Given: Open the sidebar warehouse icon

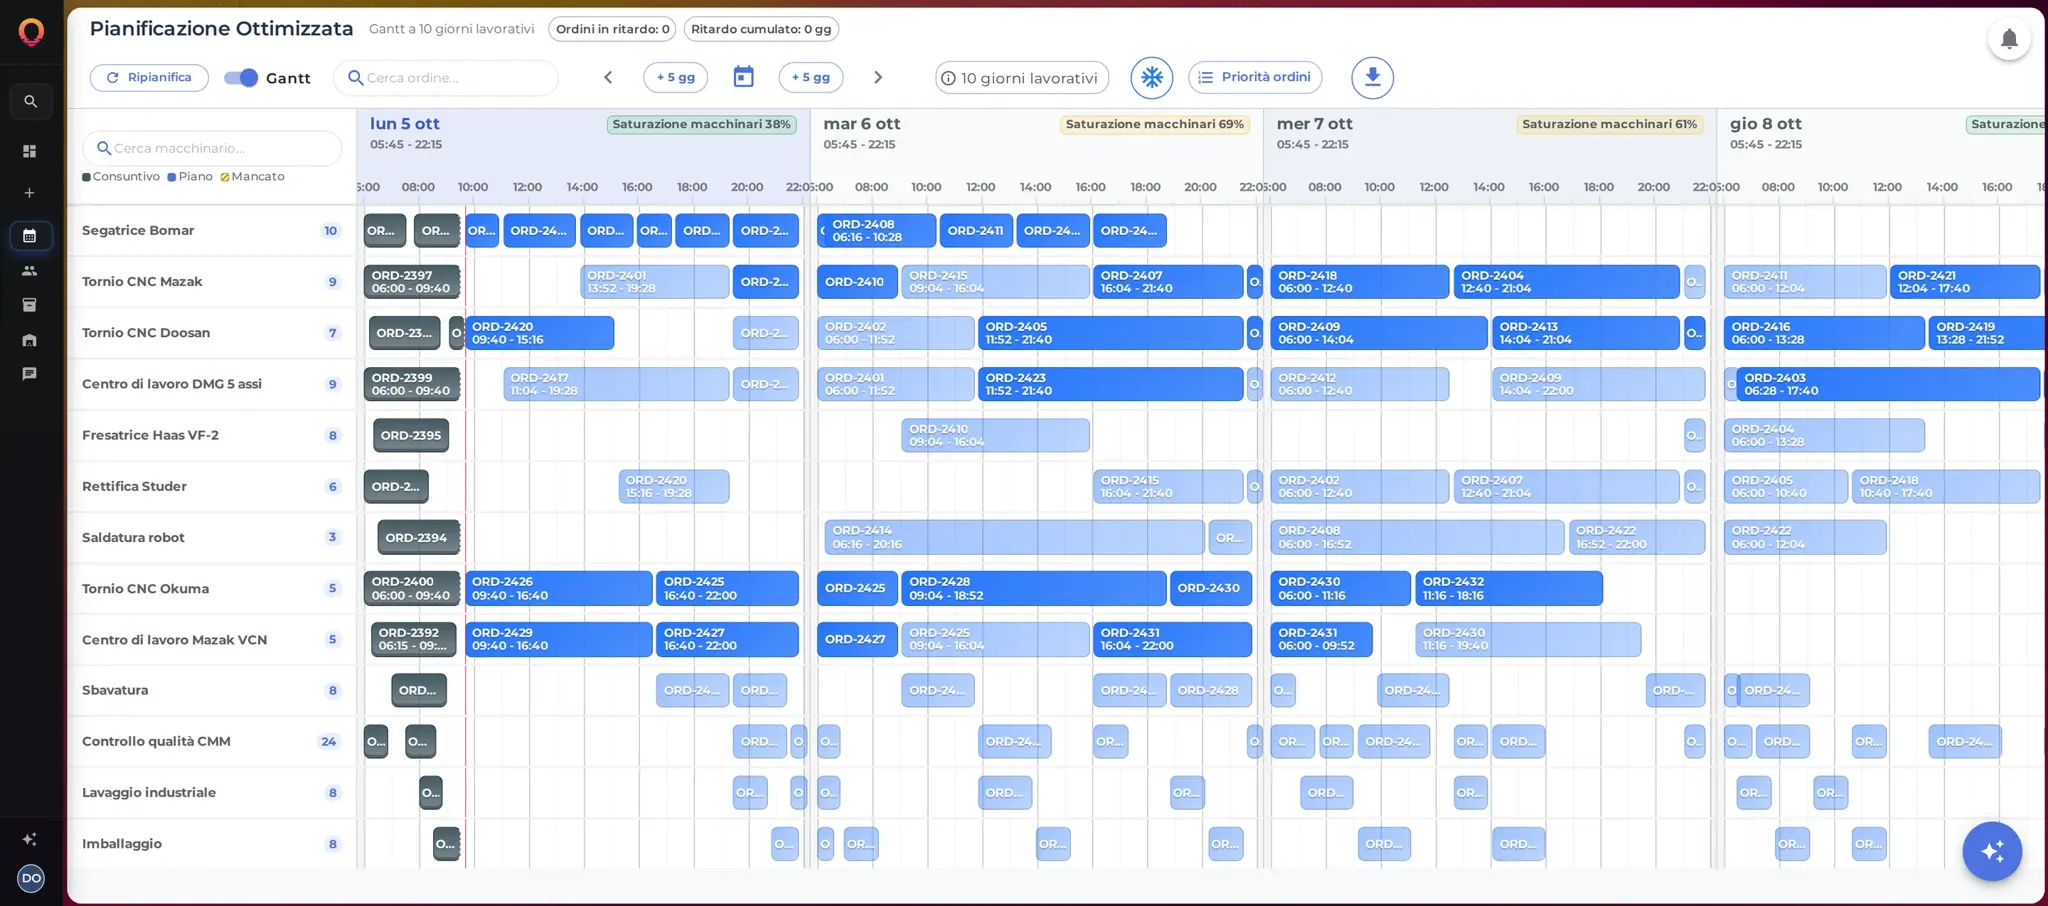Looking at the screenshot, I should [x=30, y=340].
